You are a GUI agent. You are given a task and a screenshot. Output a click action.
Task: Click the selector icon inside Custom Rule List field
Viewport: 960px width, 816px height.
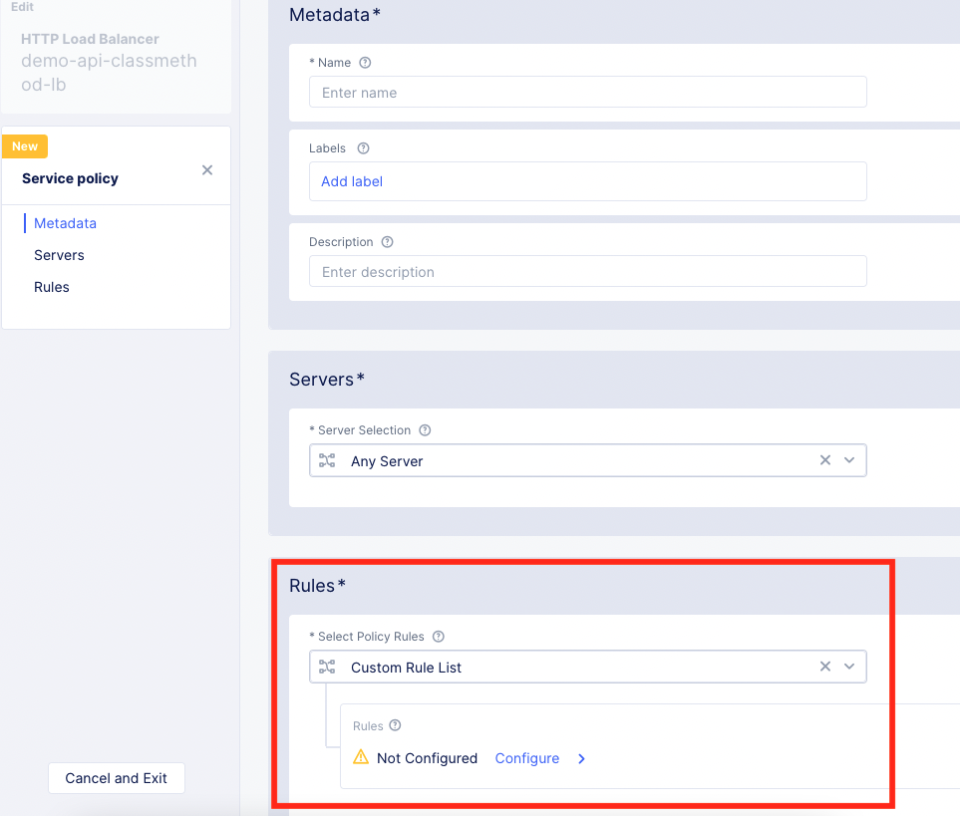(x=326, y=666)
